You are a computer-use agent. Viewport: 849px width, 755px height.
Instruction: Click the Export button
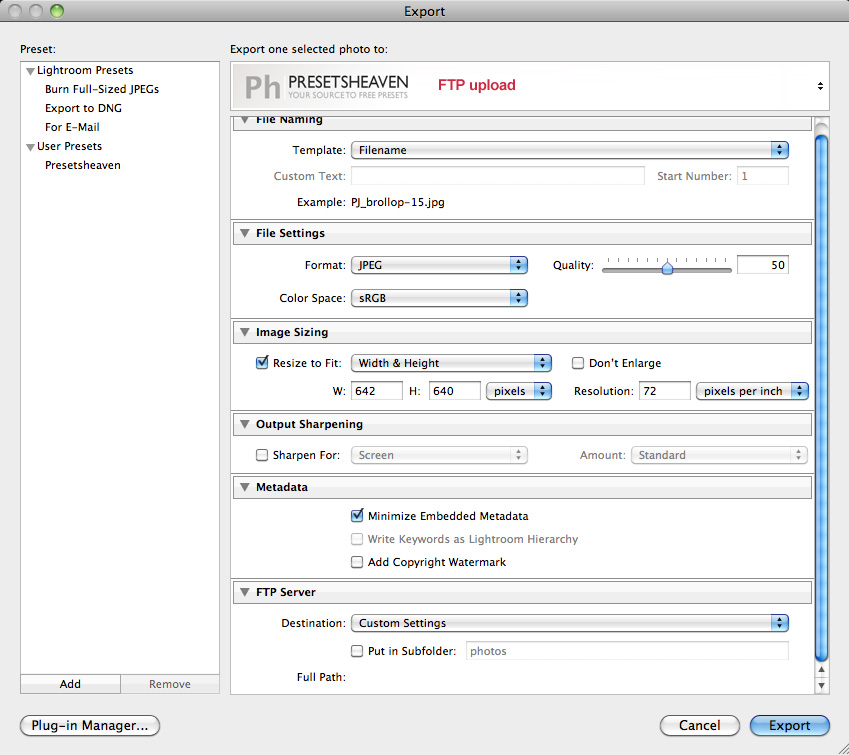[x=789, y=725]
